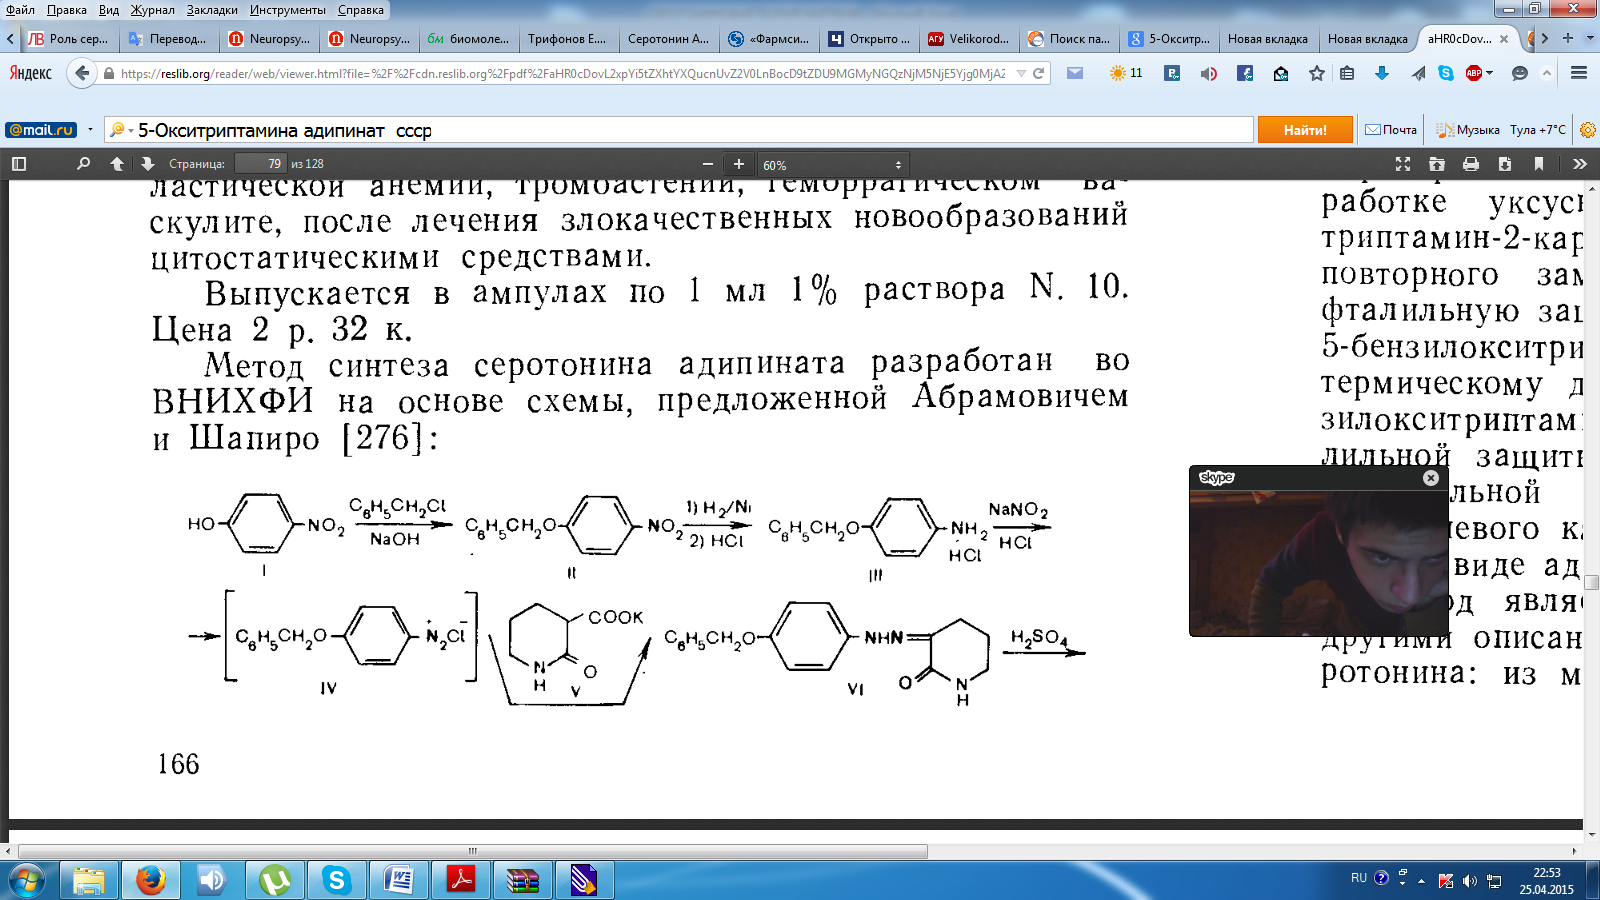
Task: Click the chat smiley face icon
Action: [1520, 73]
